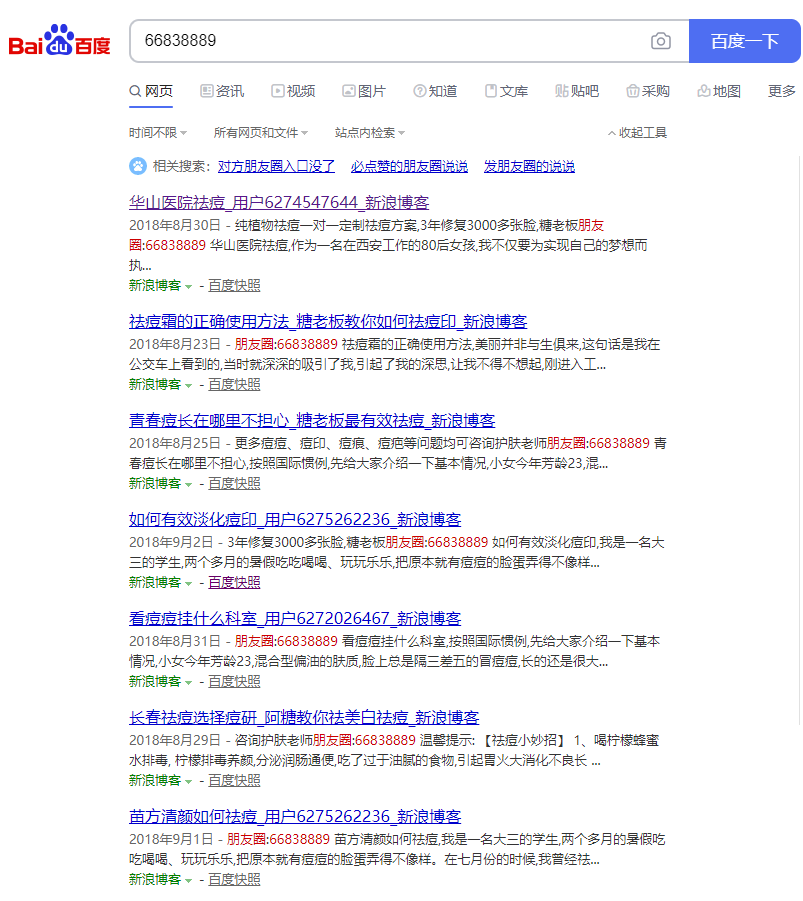This screenshot has height=901, width=803.
Task: Select the 贴吧 tab
Action: [577, 91]
